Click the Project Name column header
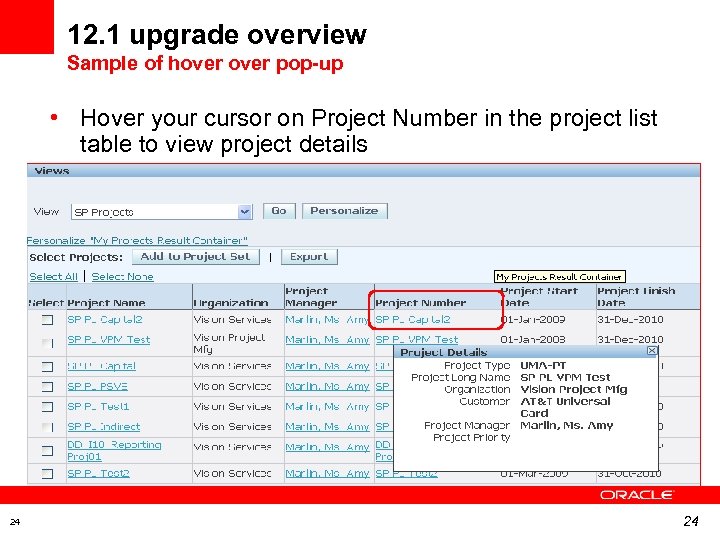The width and height of the screenshot is (720, 540). click(107, 303)
